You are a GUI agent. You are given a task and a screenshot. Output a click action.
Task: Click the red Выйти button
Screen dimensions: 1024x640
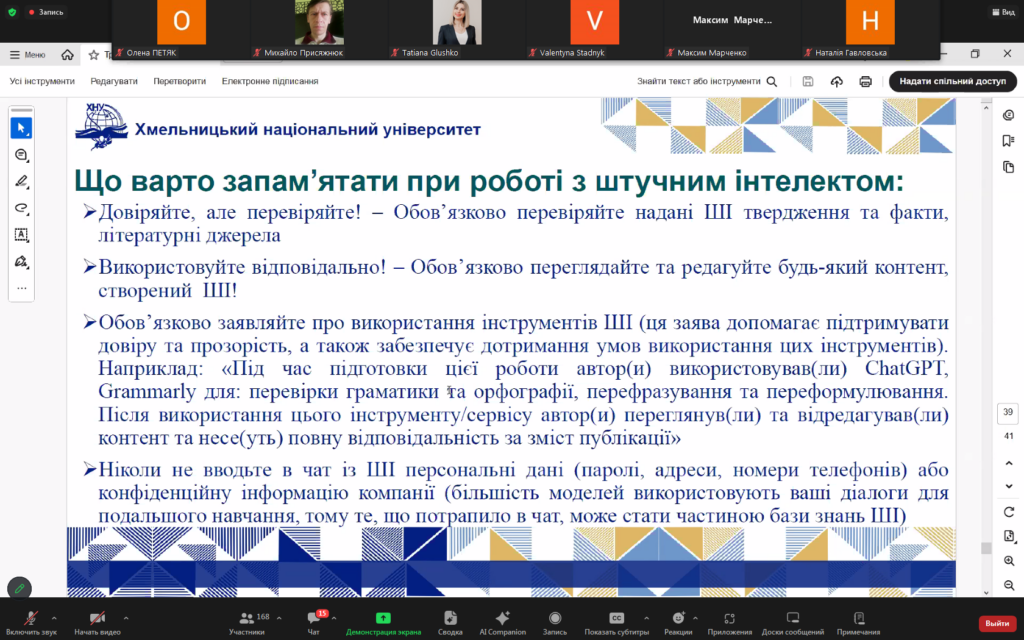pyautogui.click(x=996, y=623)
